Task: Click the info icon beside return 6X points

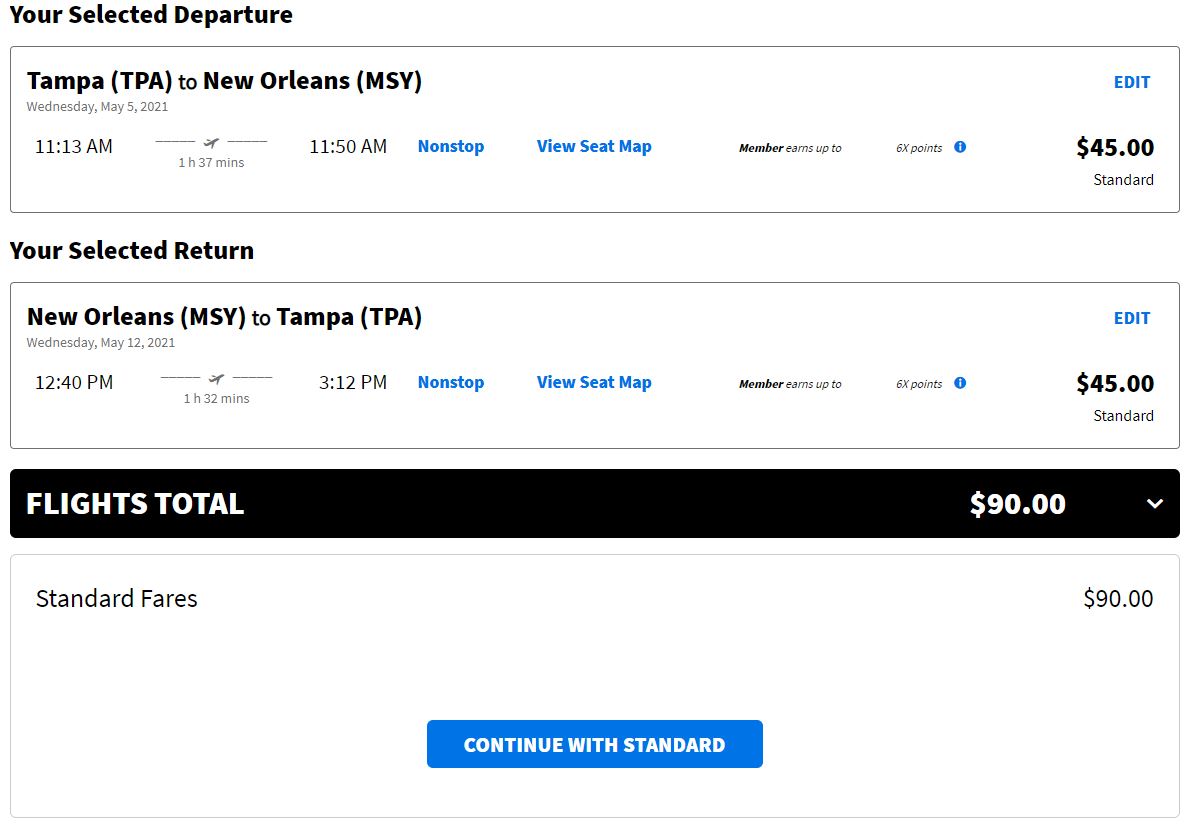Action: click(x=960, y=383)
